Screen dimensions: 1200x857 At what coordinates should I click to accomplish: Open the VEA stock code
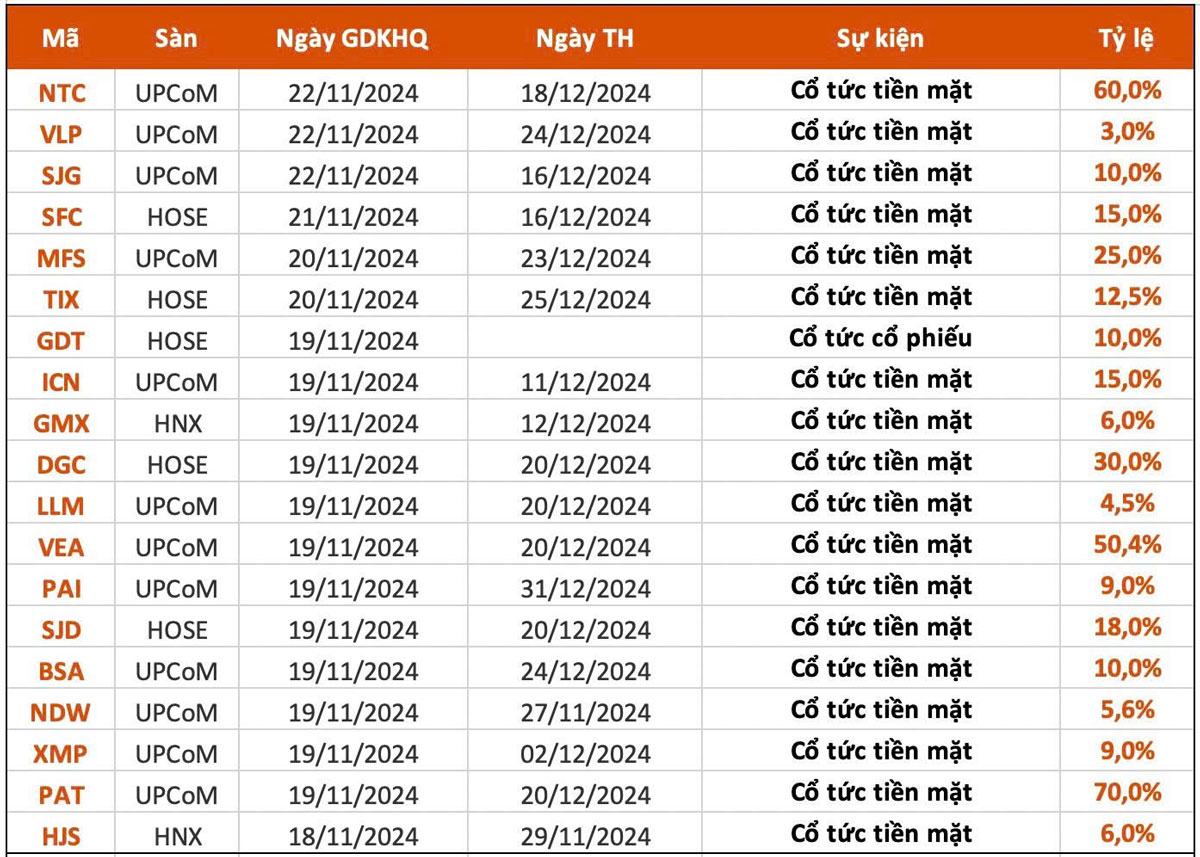coord(62,548)
